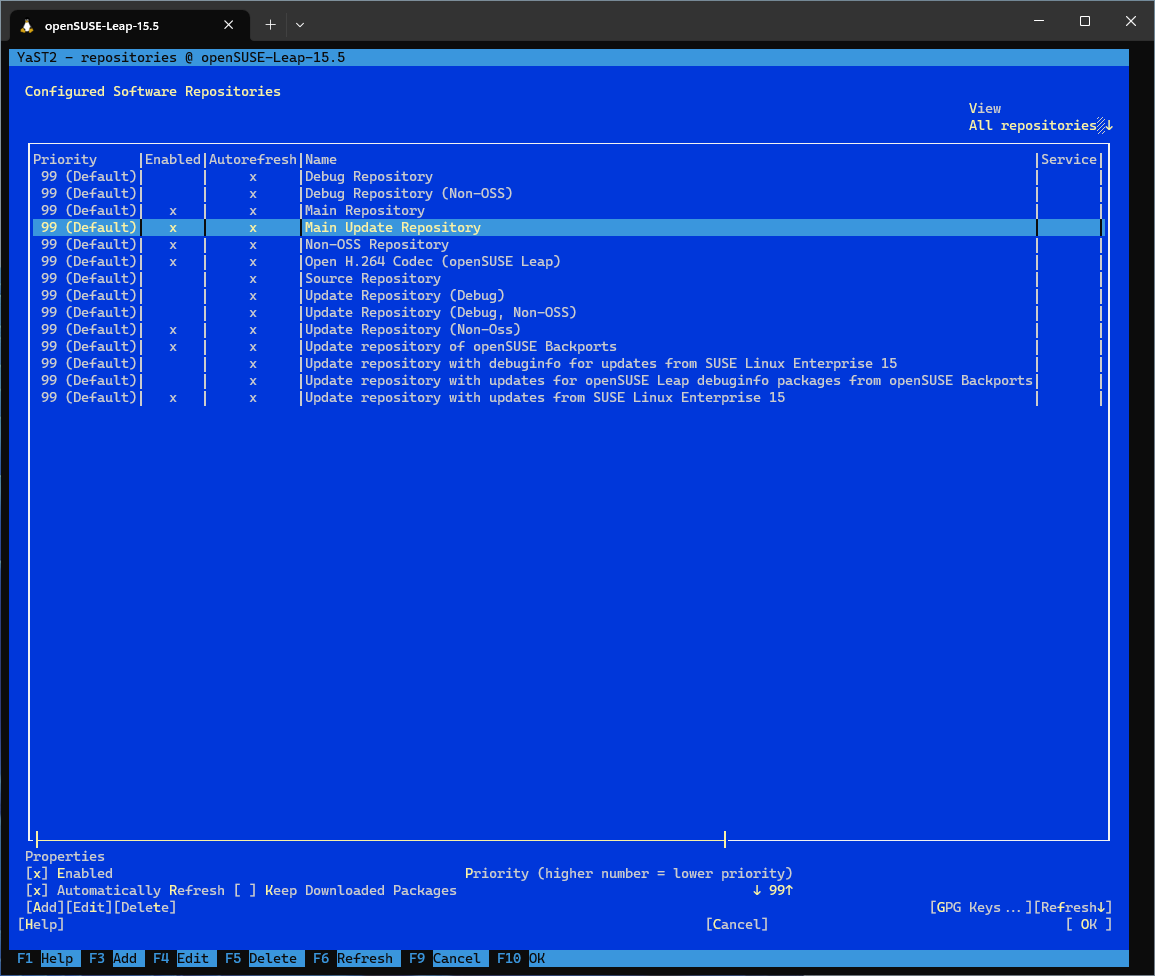This screenshot has width=1155, height=976.
Task: Select Update repository of openSUSE Backports row
Action: pyautogui.click(x=567, y=346)
